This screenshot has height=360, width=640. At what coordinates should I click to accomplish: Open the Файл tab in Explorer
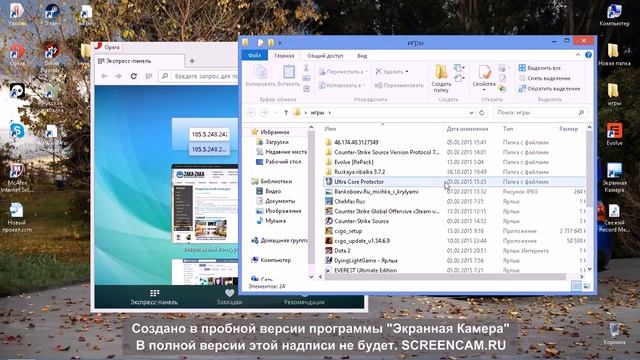(x=255, y=56)
